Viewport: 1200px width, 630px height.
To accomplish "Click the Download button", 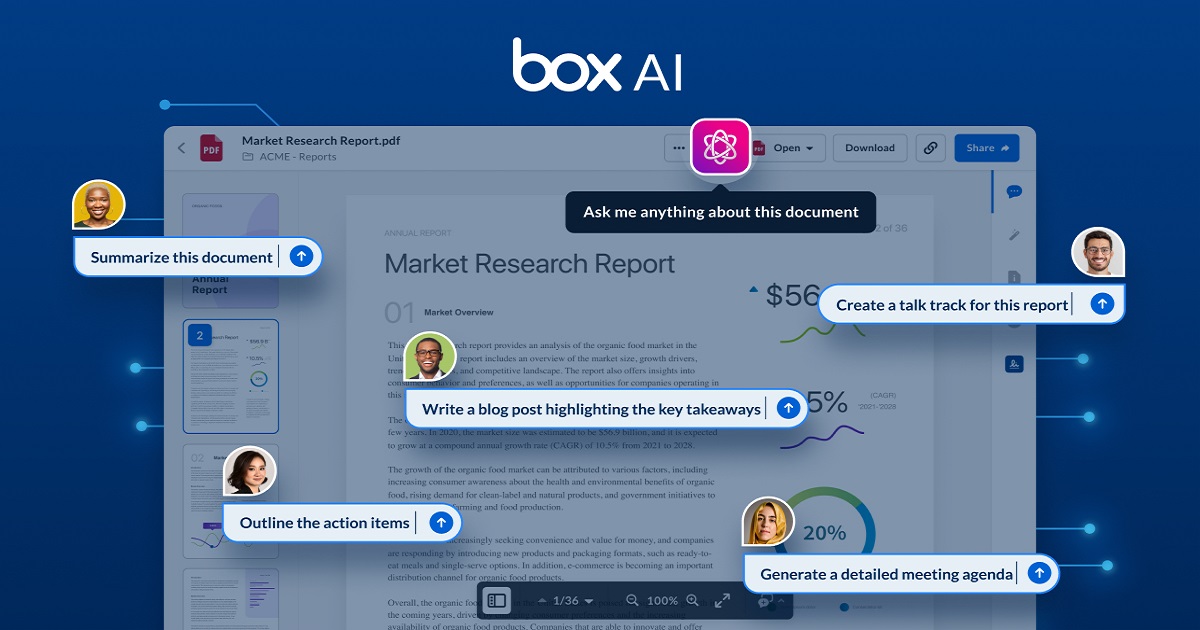I will pyautogui.click(x=870, y=148).
